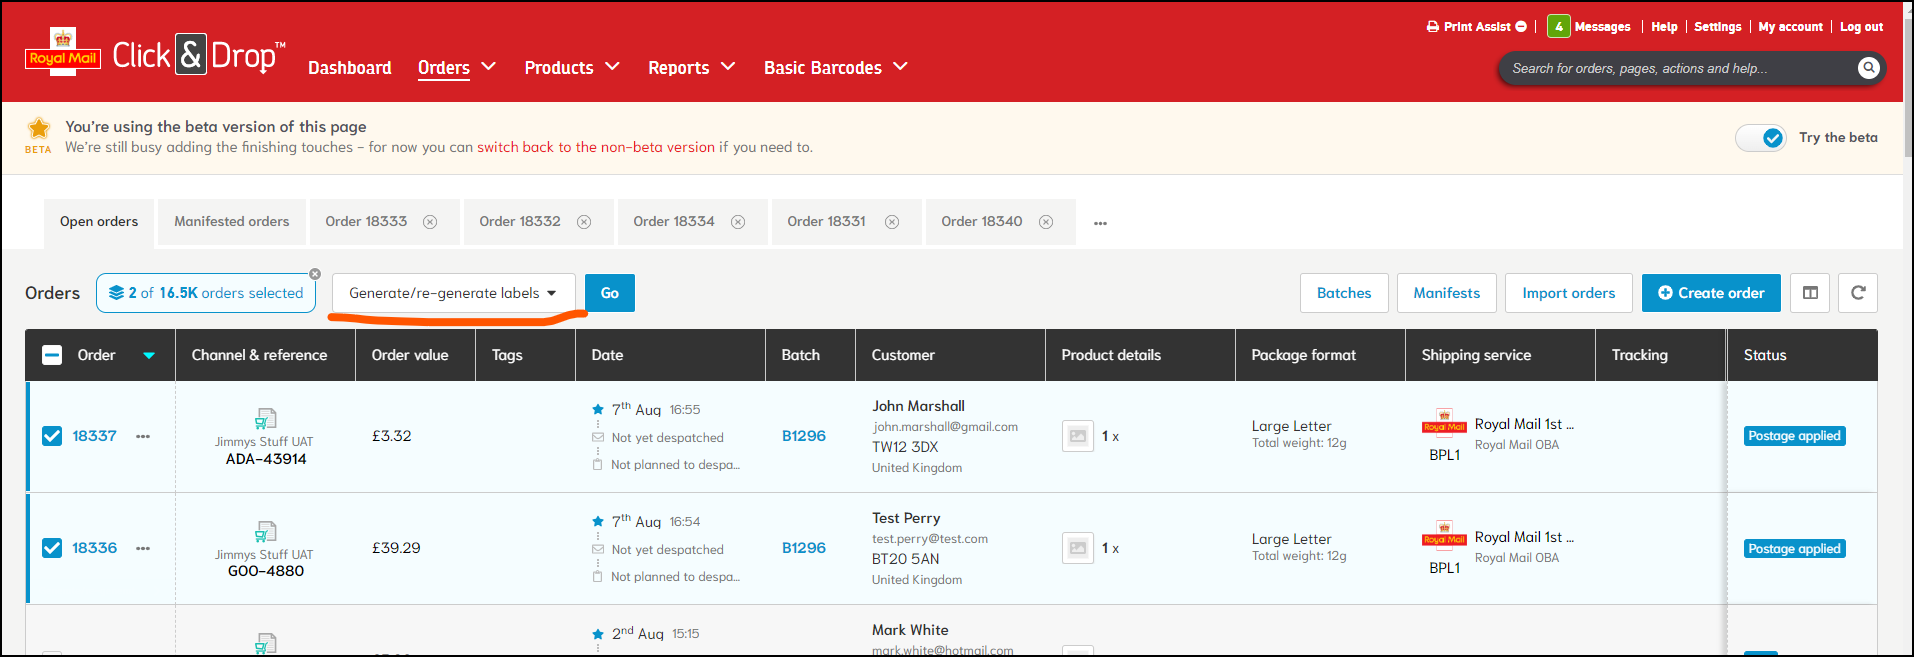Uncheck order 18336 checkbox
This screenshot has width=1914, height=657.
tap(52, 548)
